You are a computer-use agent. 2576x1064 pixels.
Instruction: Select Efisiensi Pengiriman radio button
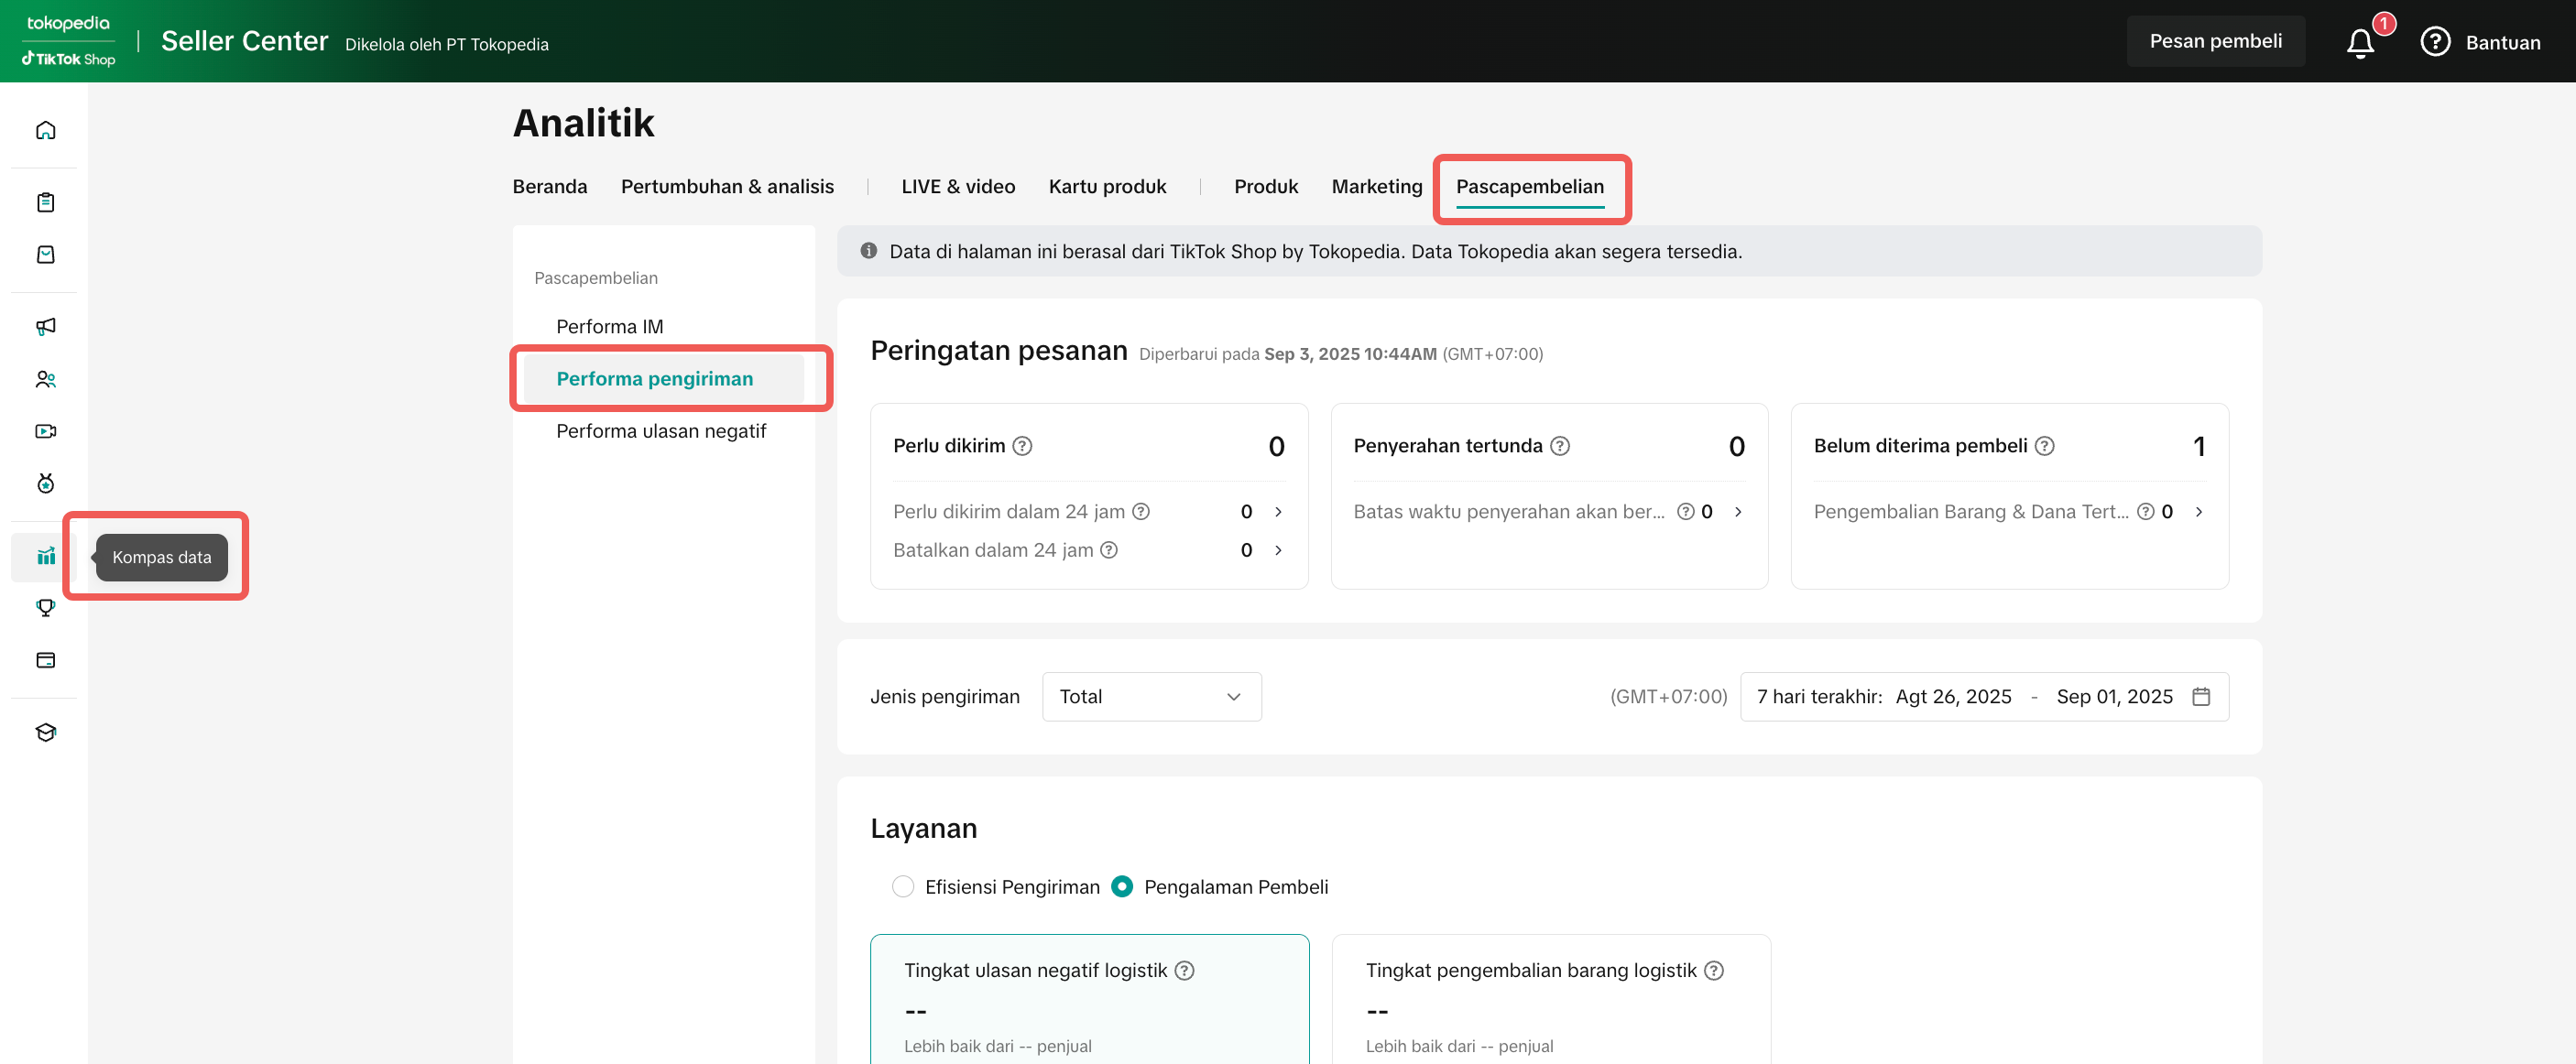[x=902, y=887]
